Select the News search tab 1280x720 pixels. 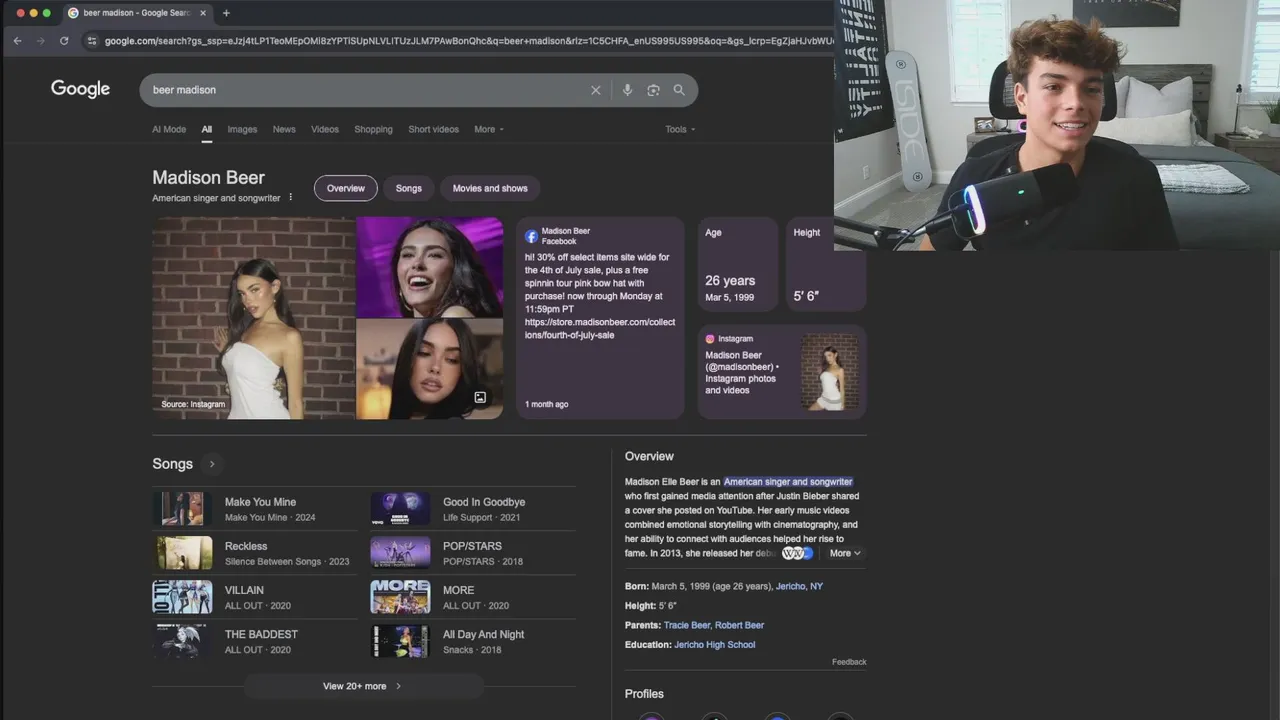tap(284, 129)
